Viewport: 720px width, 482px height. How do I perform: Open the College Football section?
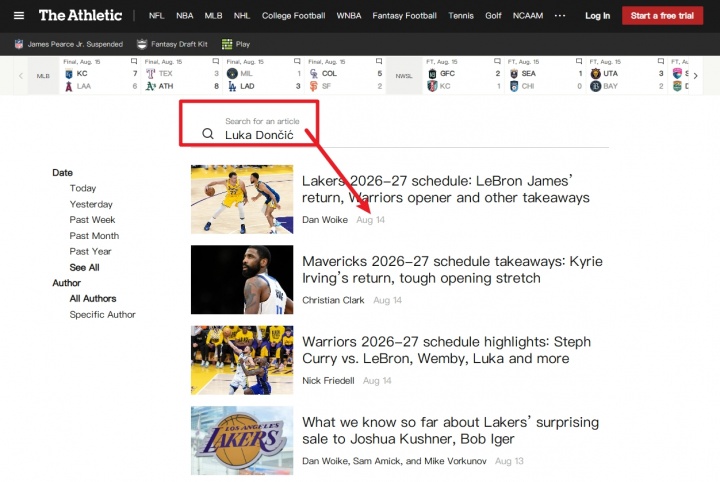coord(293,16)
